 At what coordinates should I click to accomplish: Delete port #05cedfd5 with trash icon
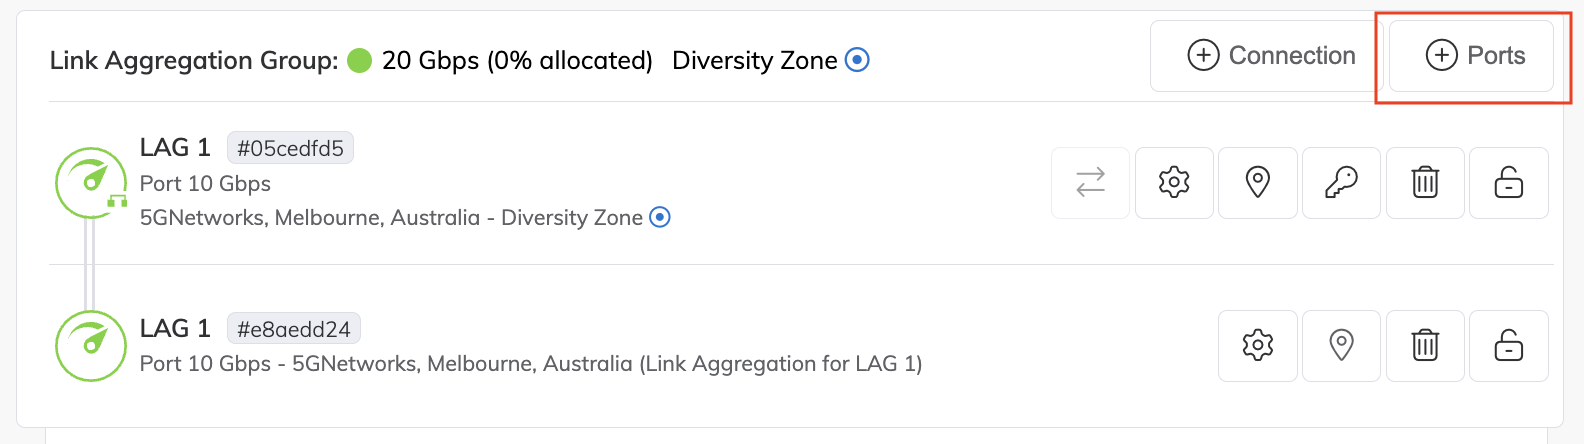coord(1425,183)
